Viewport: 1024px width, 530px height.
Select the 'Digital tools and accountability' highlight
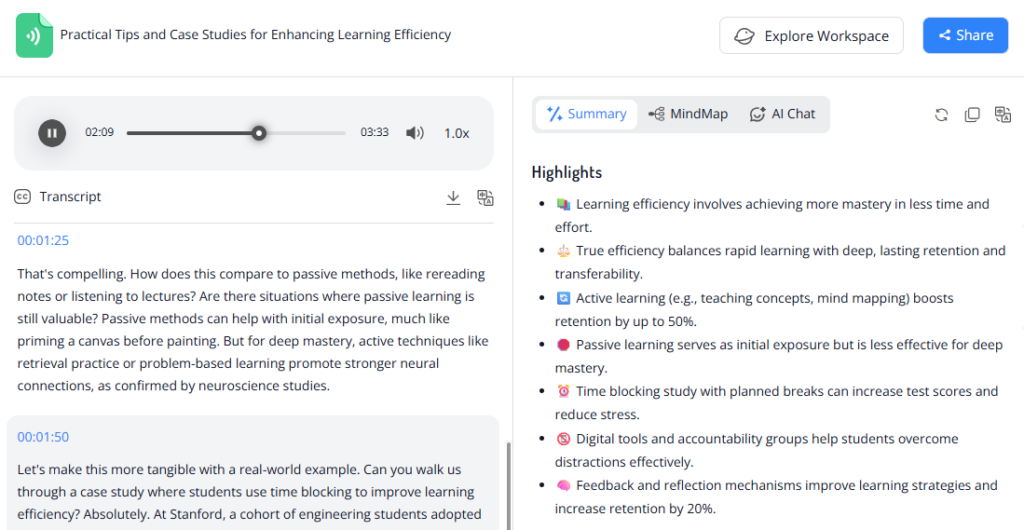point(757,450)
